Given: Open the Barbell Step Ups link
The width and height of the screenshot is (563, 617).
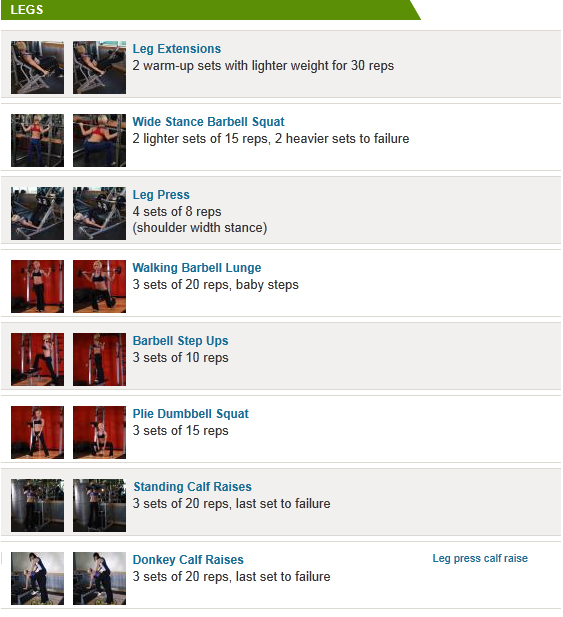Looking at the screenshot, I should click(x=180, y=341).
